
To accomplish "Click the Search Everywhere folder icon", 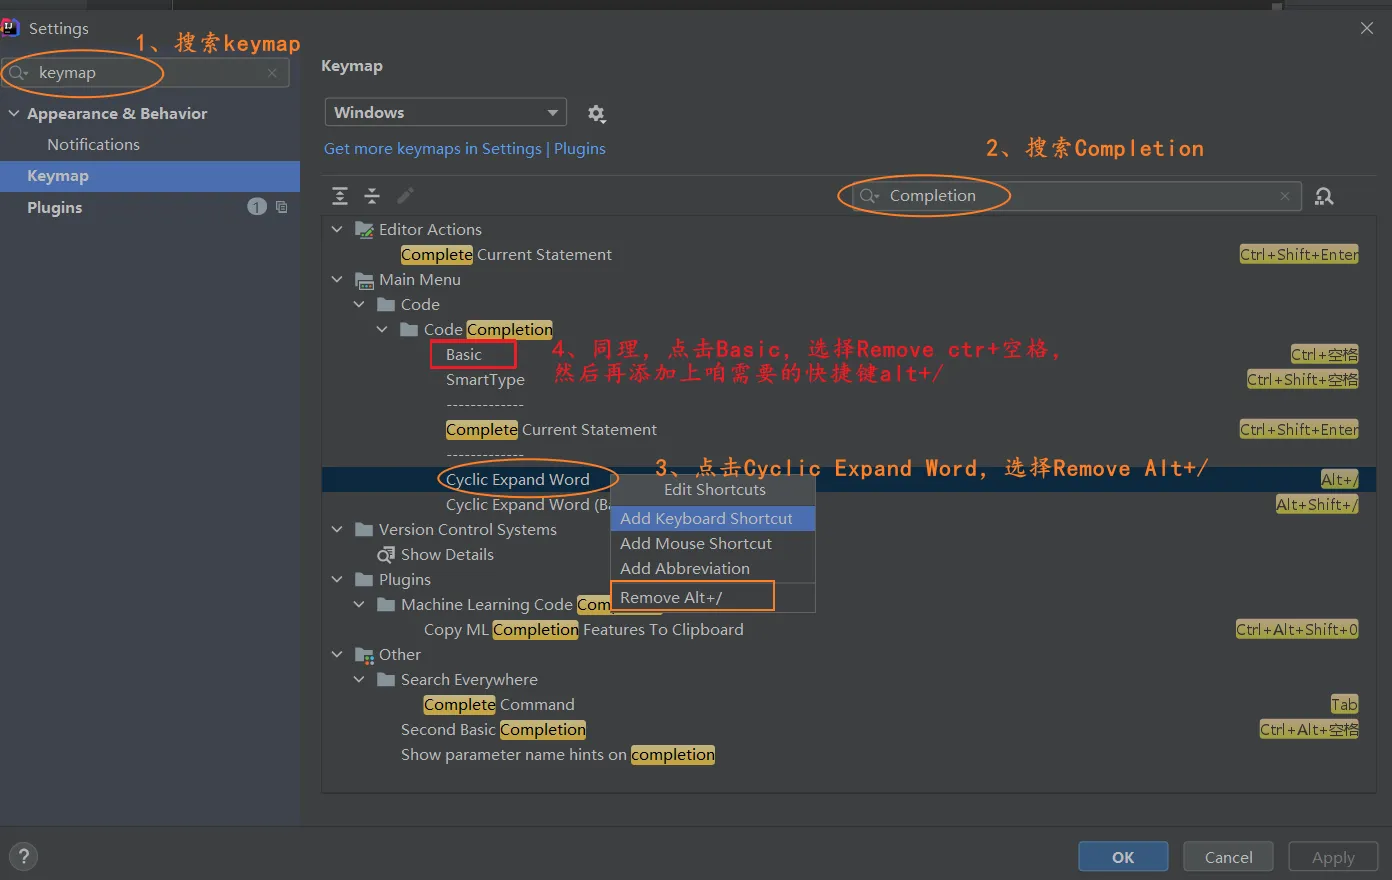I will [x=386, y=680].
